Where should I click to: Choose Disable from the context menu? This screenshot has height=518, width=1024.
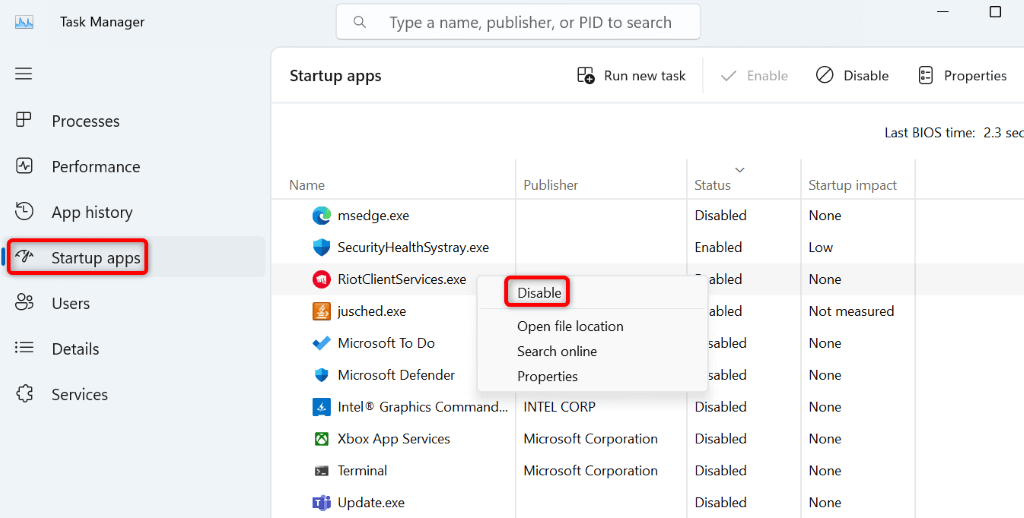pyautogui.click(x=539, y=293)
